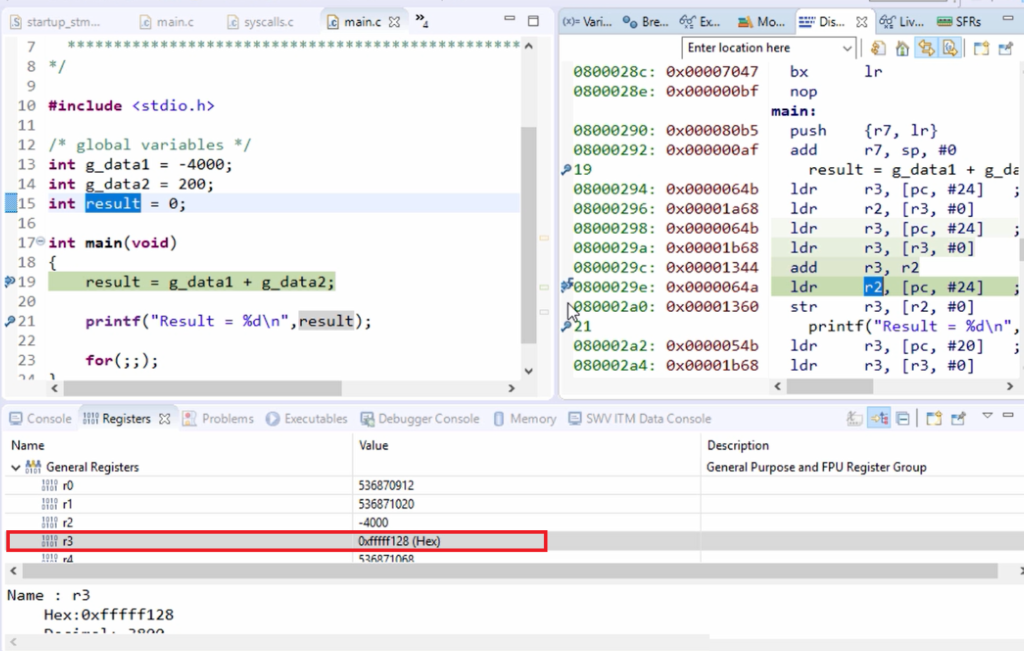Pin Disassembly to debug context
The width and height of the screenshot is (1024, 651).
pos(1005,48)
